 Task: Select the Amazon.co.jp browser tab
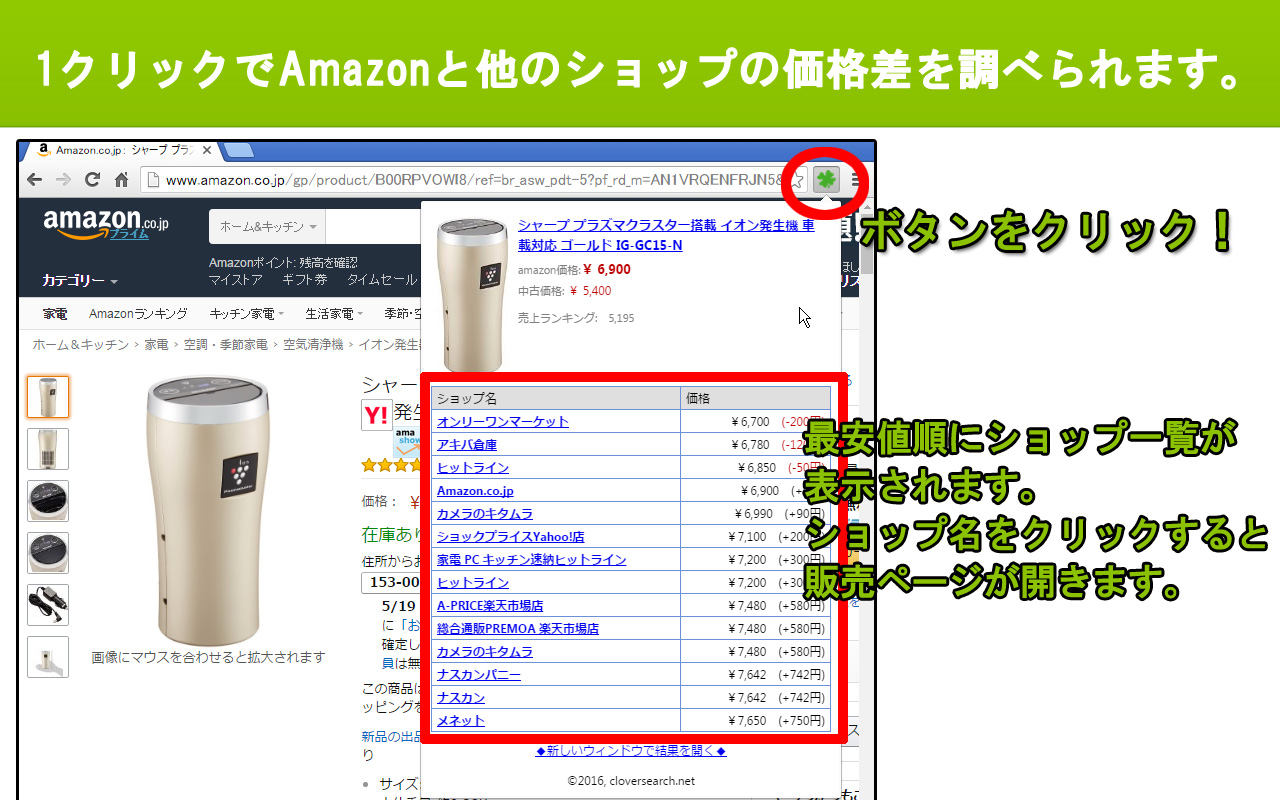tap(124, 150)
